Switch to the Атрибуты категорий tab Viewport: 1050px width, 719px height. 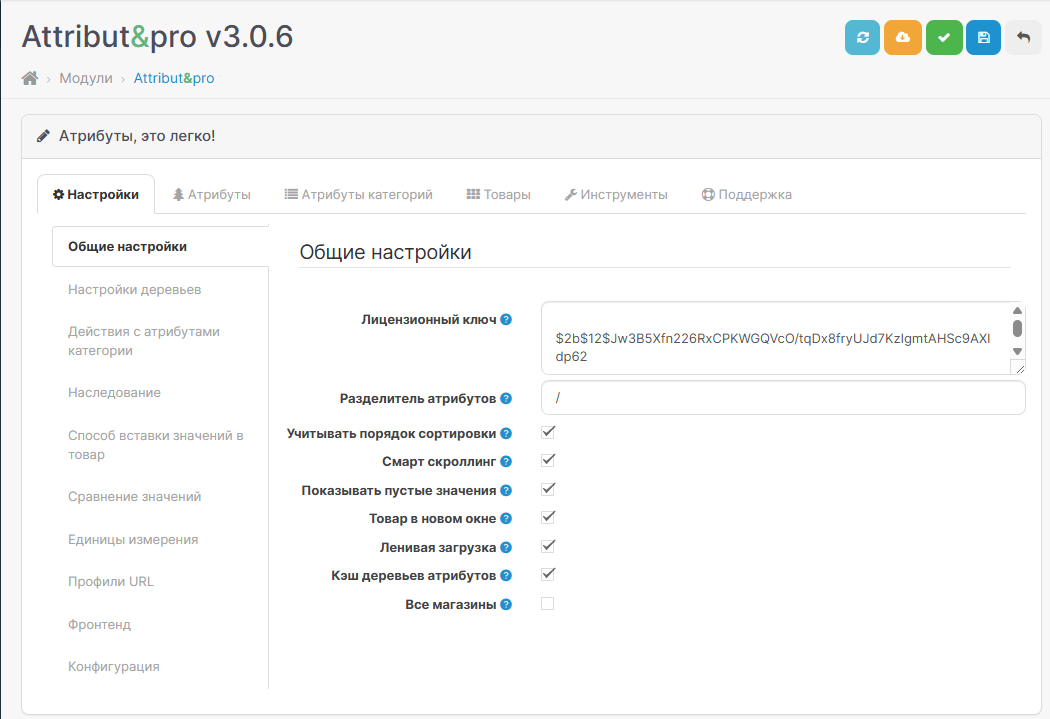pos(358,195)
